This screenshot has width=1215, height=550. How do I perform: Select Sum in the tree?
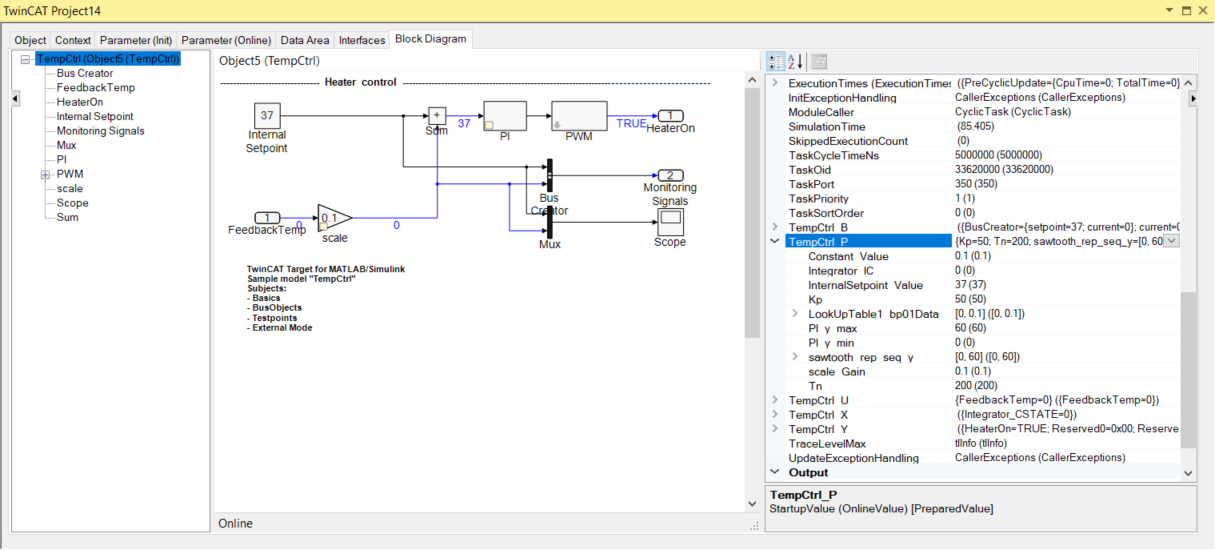tap(67, 217)
